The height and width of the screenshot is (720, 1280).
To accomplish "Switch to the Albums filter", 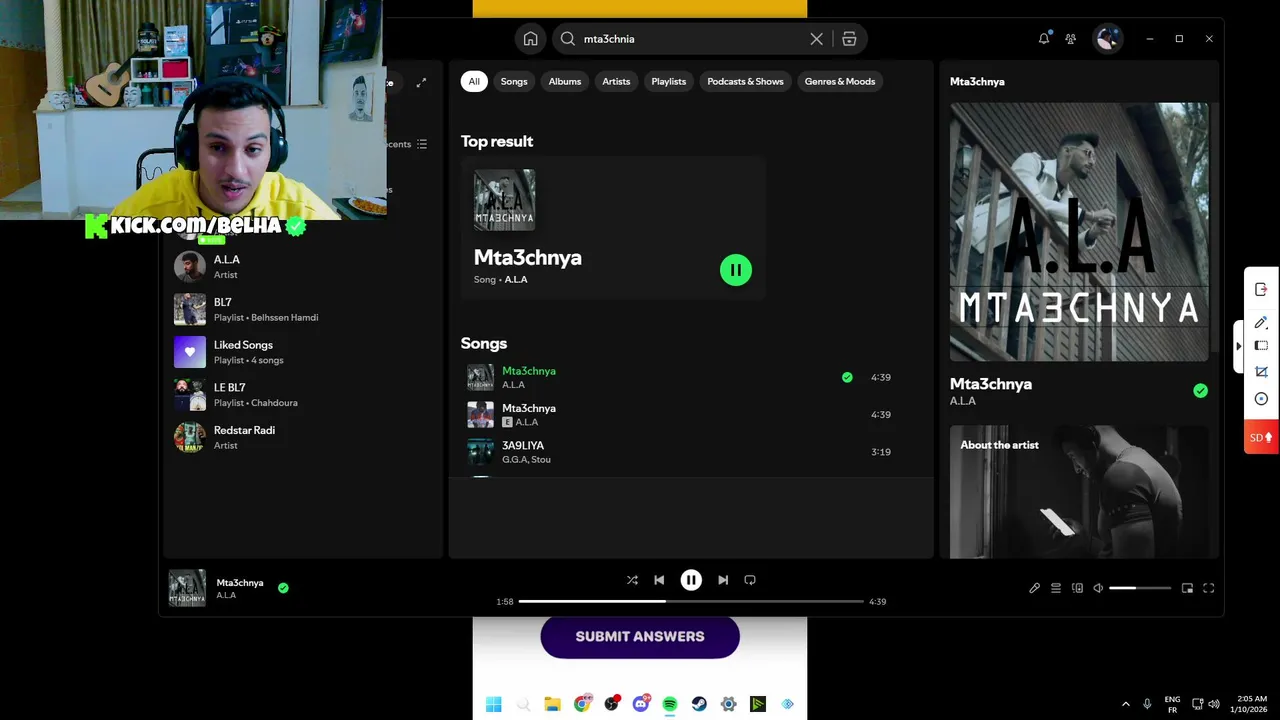I will (565, 81).
